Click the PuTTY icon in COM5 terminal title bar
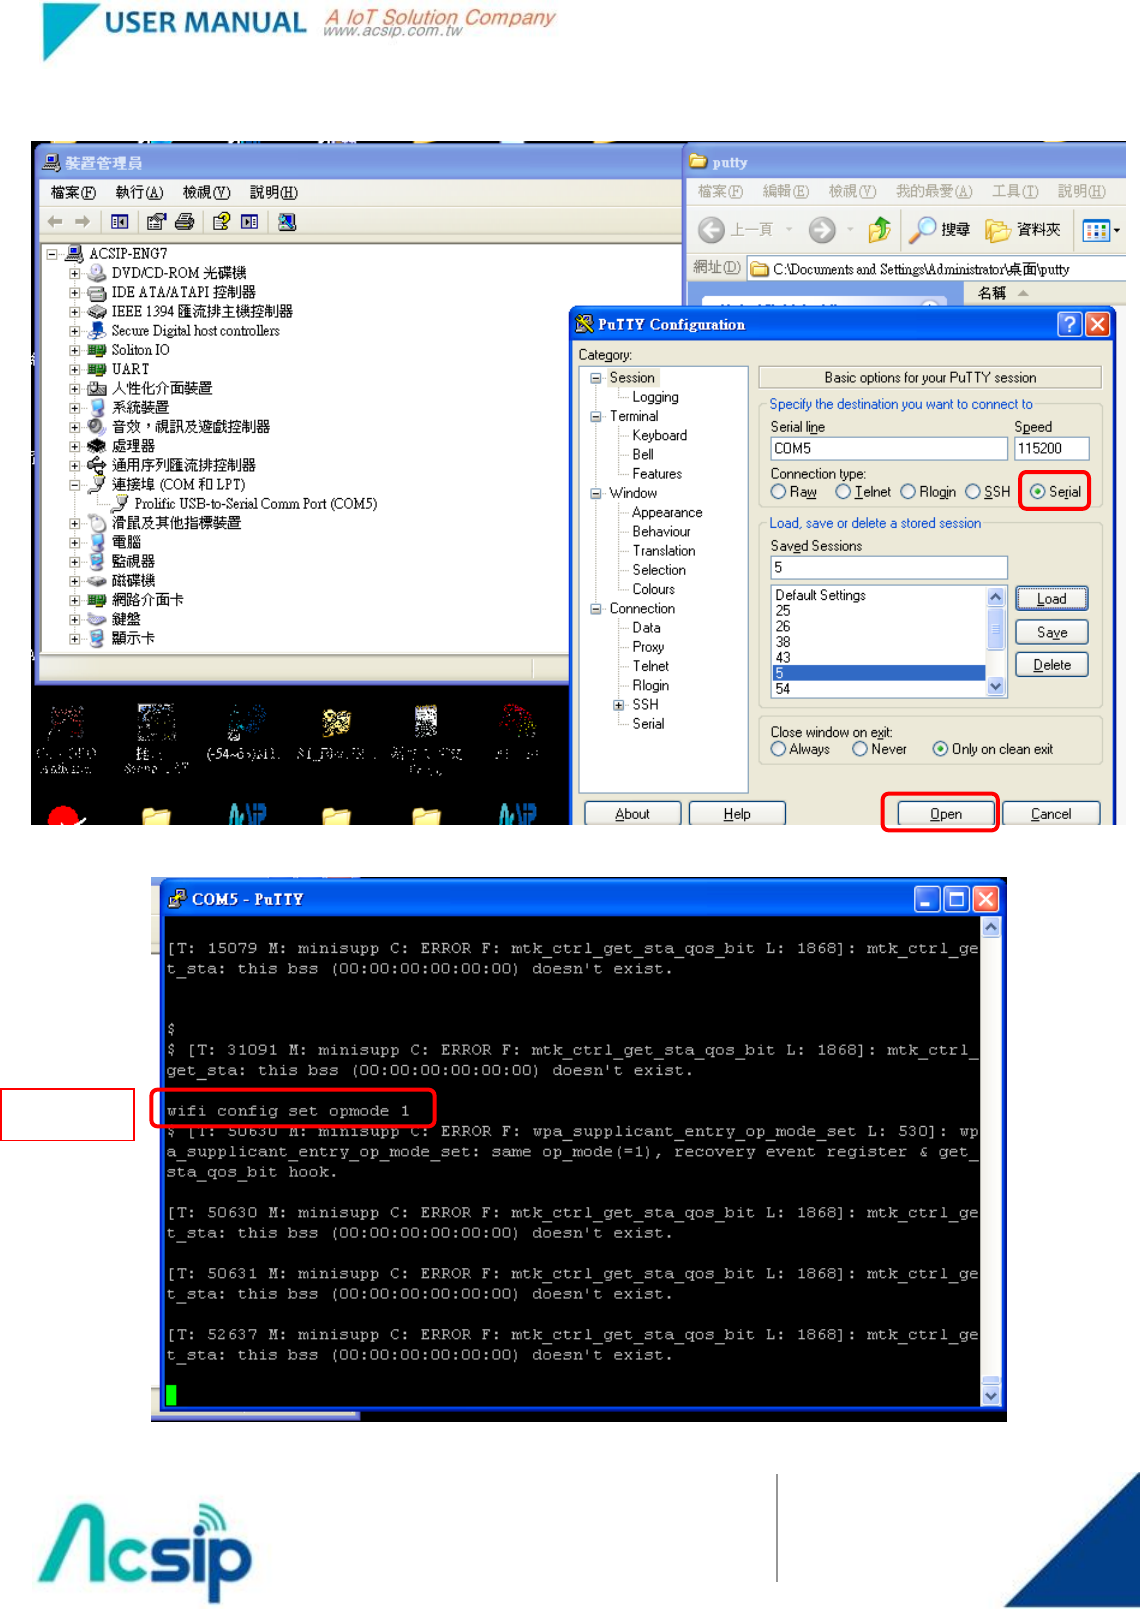1140x1609 pixels. 177,898
